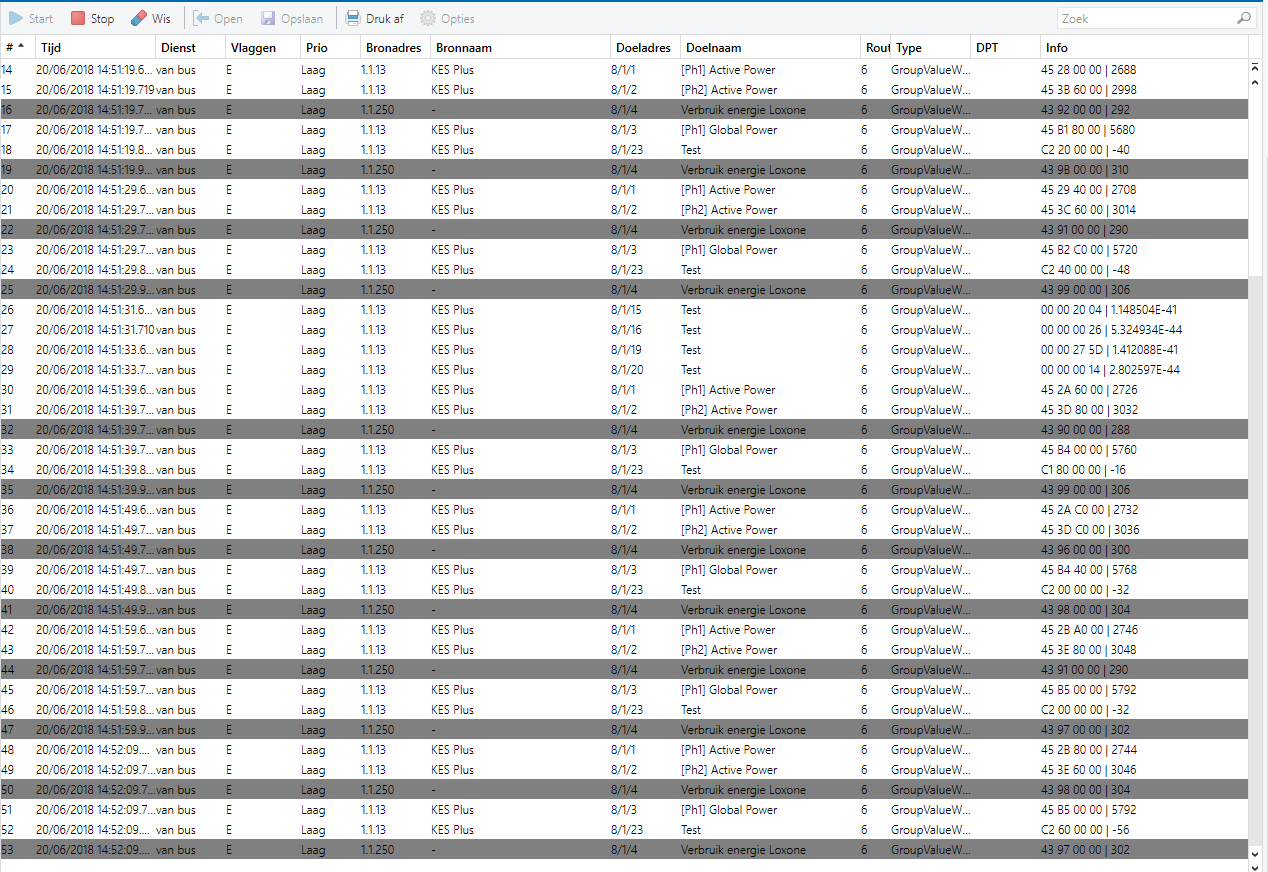The height and width of the screenshot is (872, 1268).
Task: Select the Info value '45 B1 80 00 | 5680'
Action: (x=1088, y=130)
